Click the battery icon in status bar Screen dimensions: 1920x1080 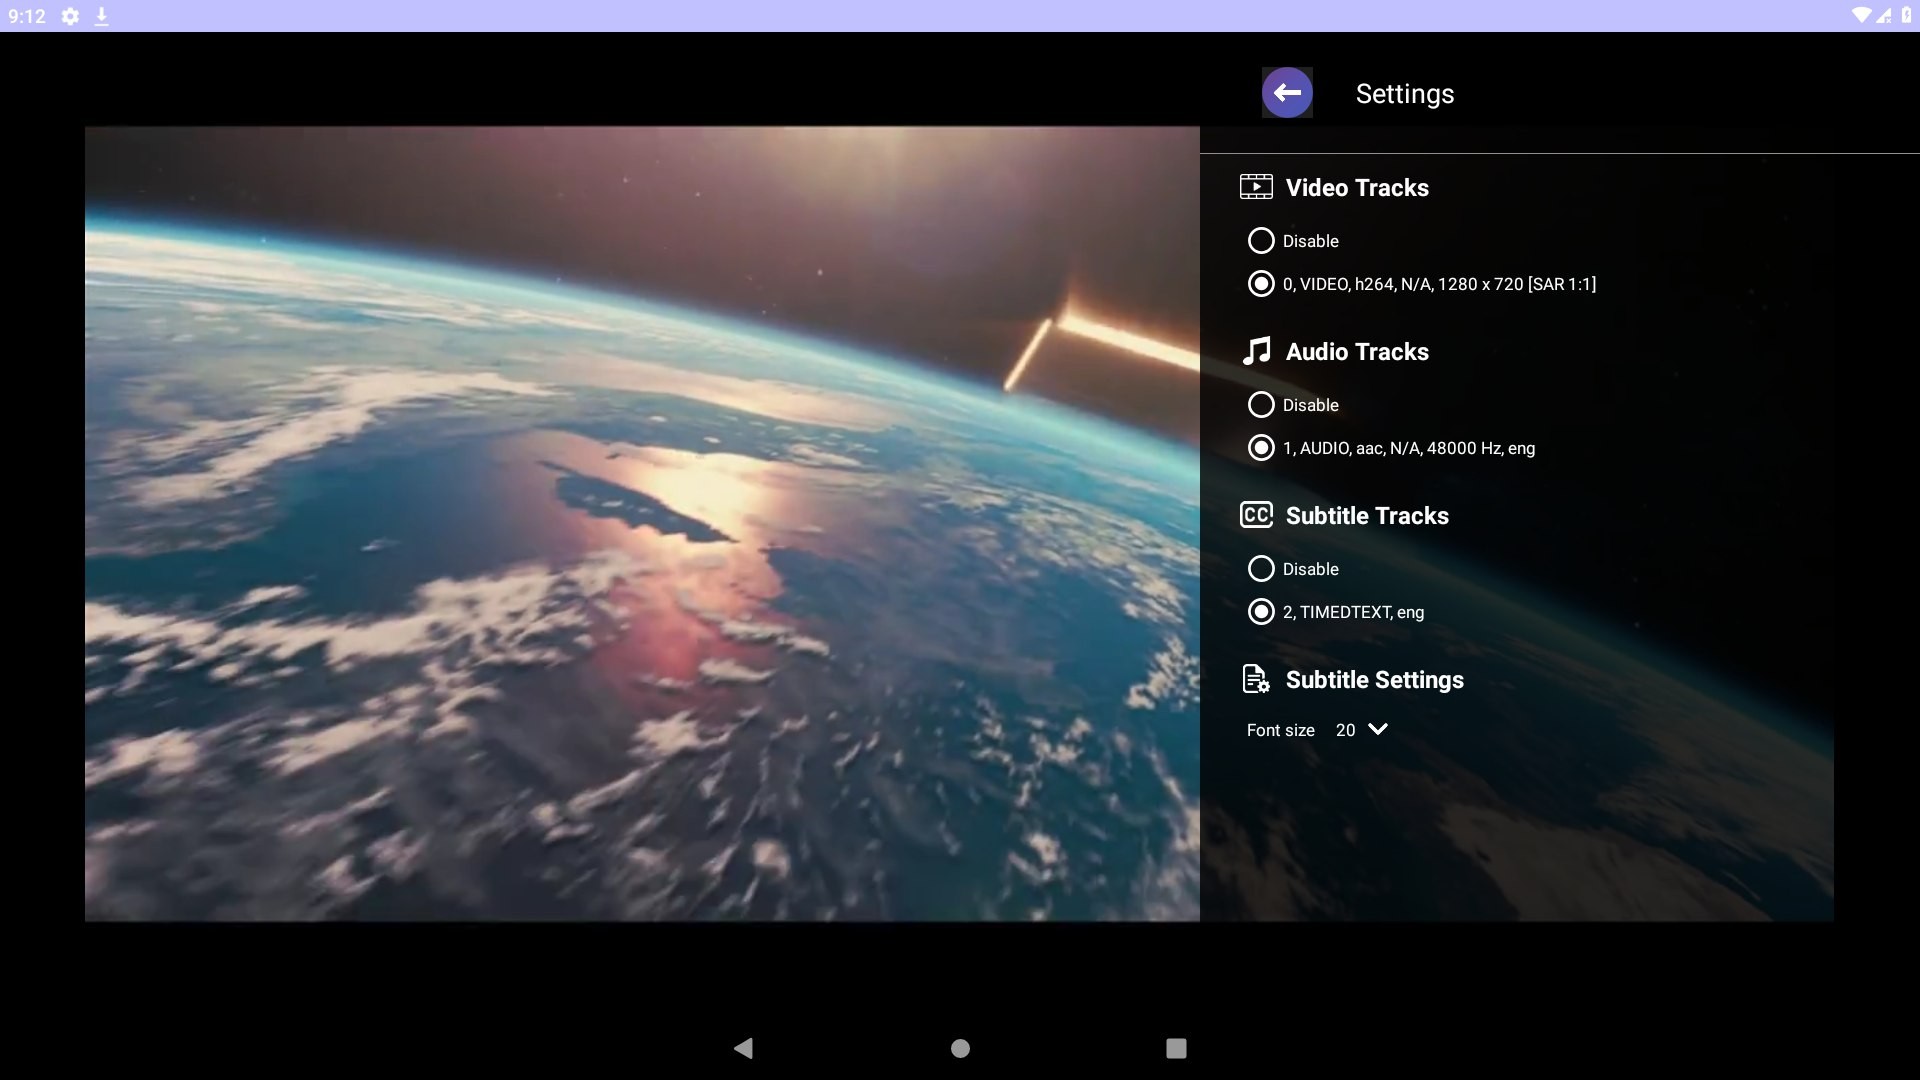pos(1906,15)
